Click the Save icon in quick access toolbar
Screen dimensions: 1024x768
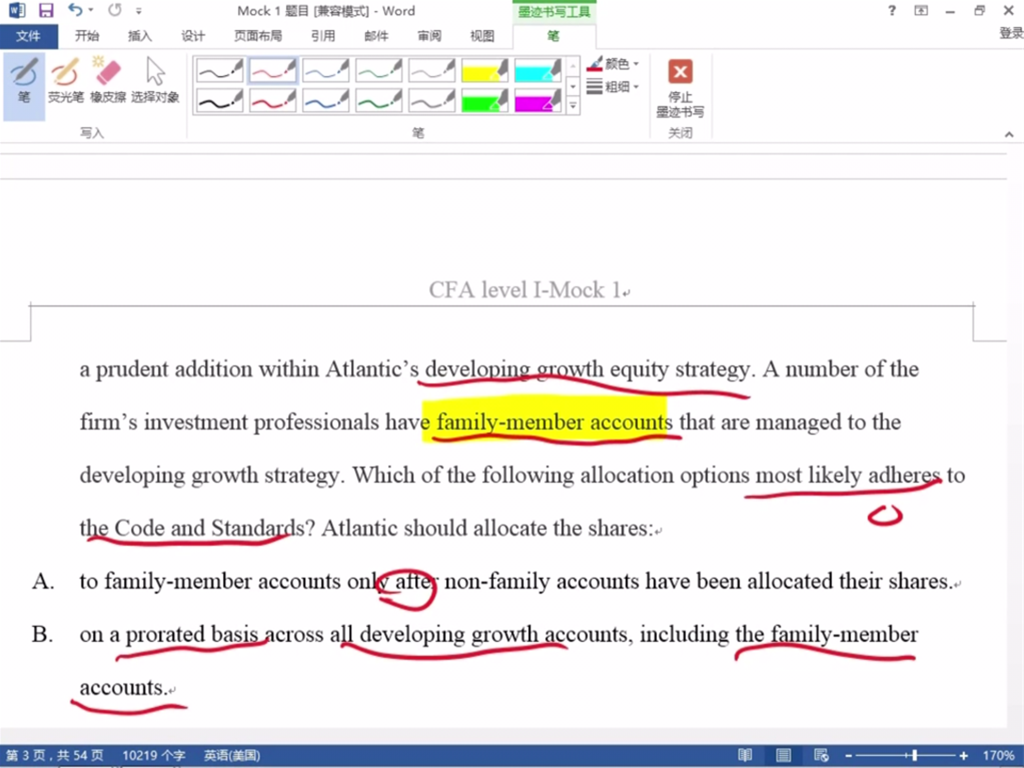tap(46, 11)
